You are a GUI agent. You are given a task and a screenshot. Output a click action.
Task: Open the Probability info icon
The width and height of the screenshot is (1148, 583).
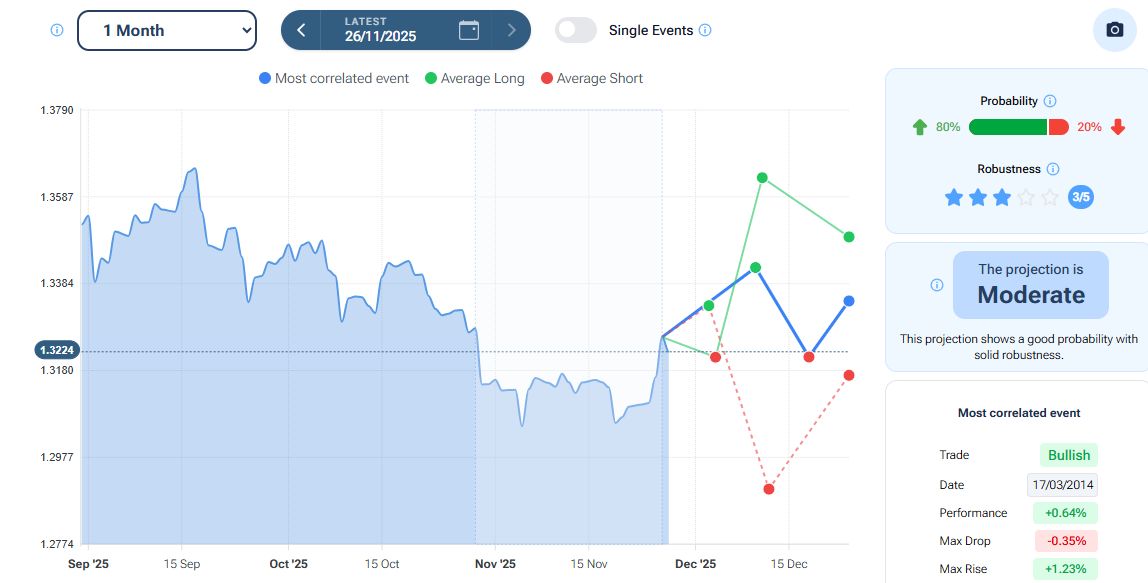click(1049, 101)
